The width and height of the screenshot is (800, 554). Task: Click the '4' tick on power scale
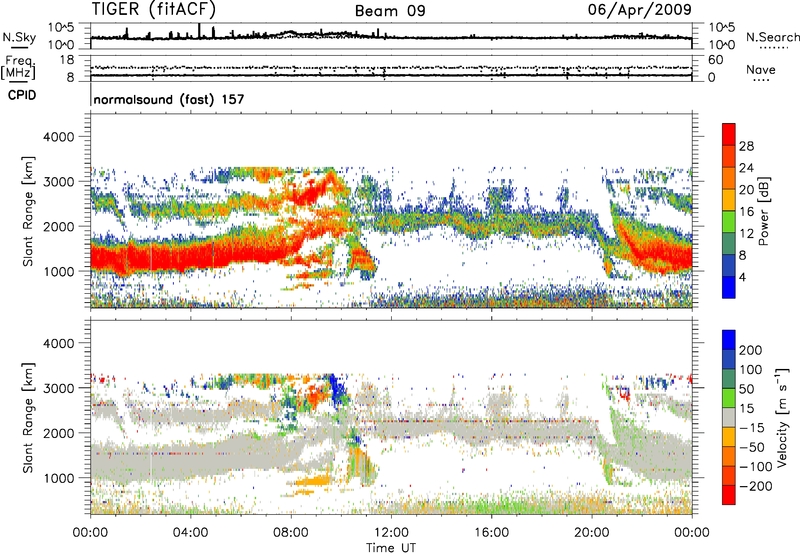coord(742,277)
